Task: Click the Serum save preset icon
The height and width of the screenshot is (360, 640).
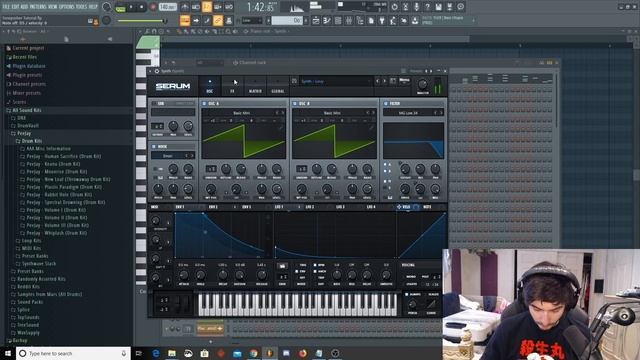Action: tap(393, 81)
